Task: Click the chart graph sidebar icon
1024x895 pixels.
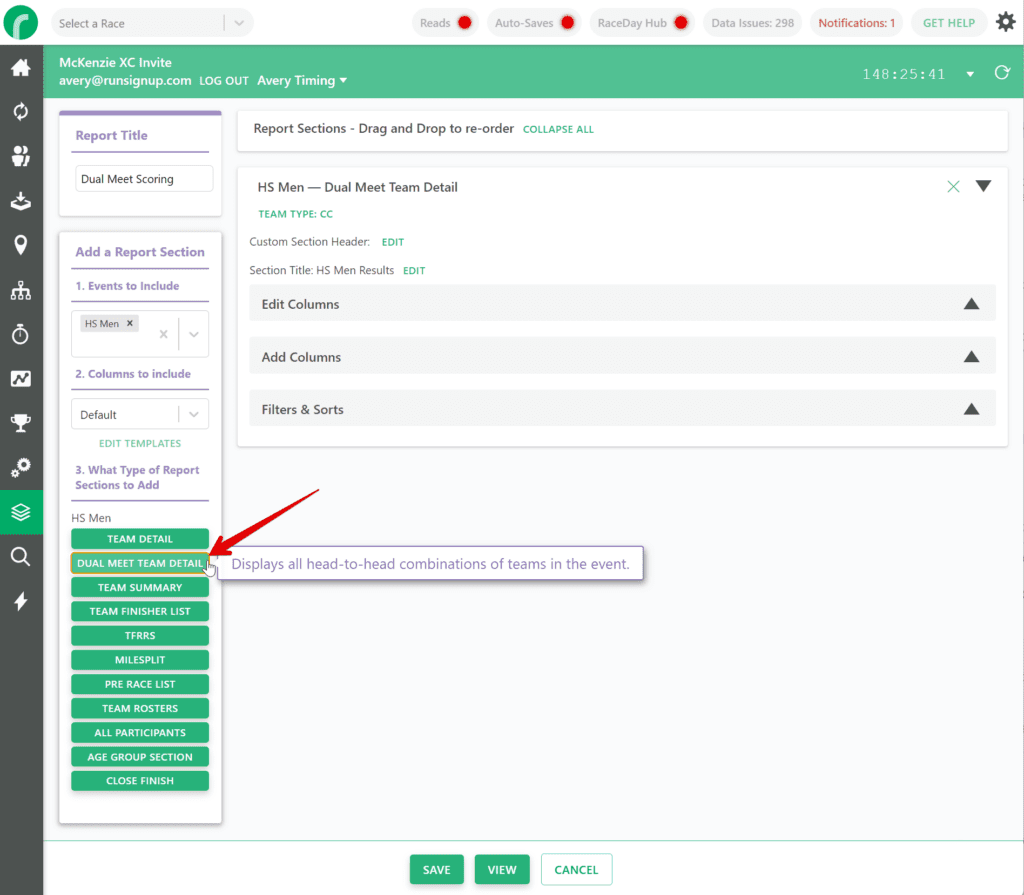Action: [21, 378]
